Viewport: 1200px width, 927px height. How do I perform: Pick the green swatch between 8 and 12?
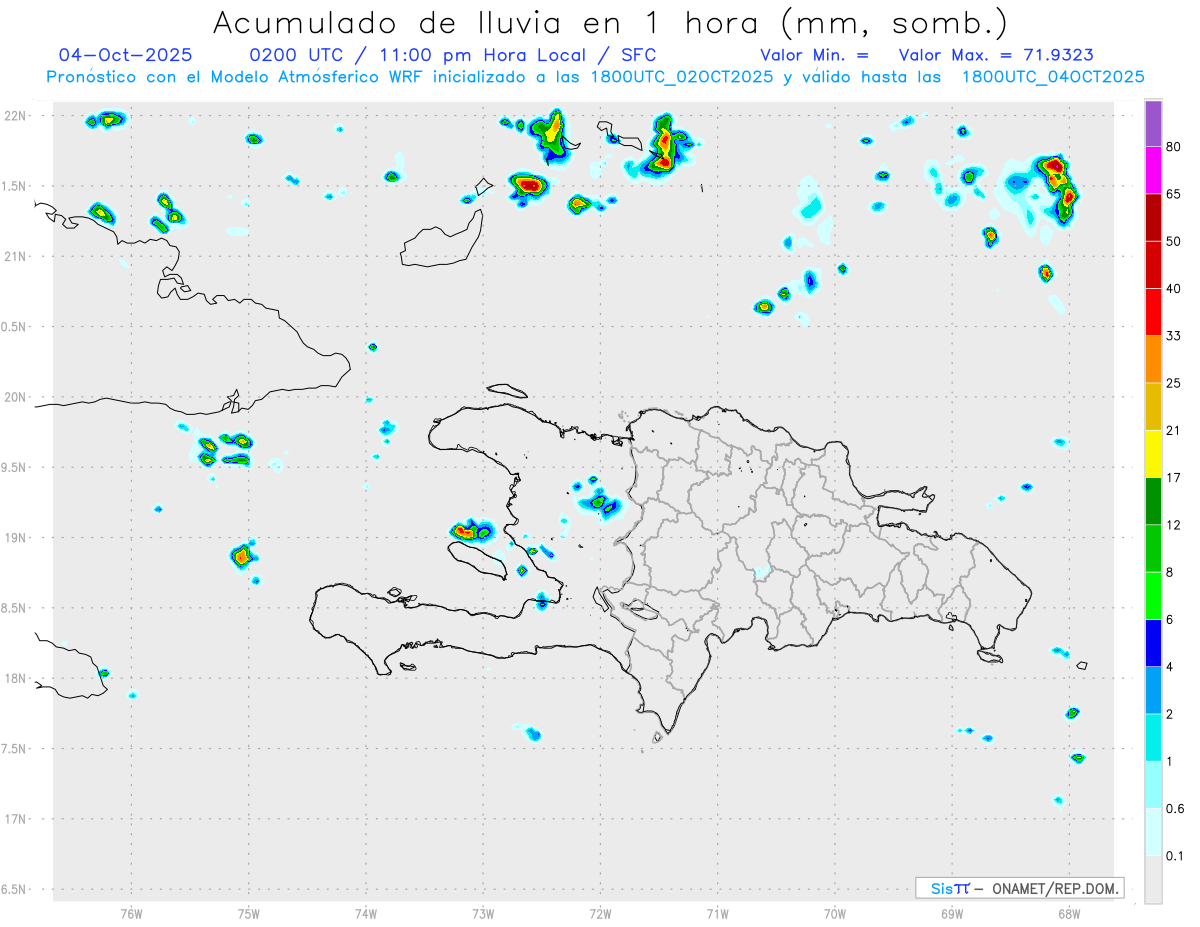click(1153, 548)
